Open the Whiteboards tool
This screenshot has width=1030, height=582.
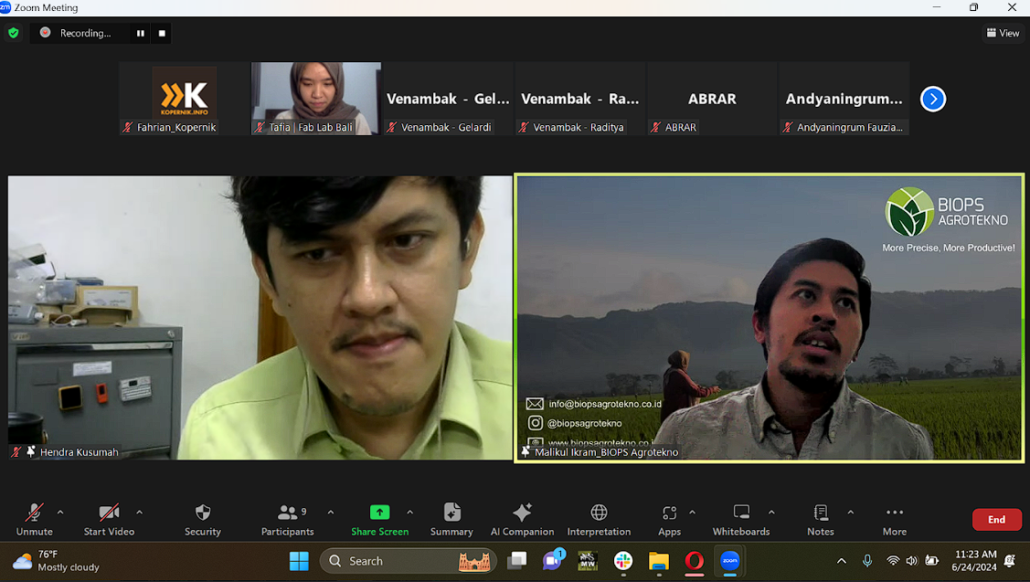pyautogui.click(x=741, y=518)
